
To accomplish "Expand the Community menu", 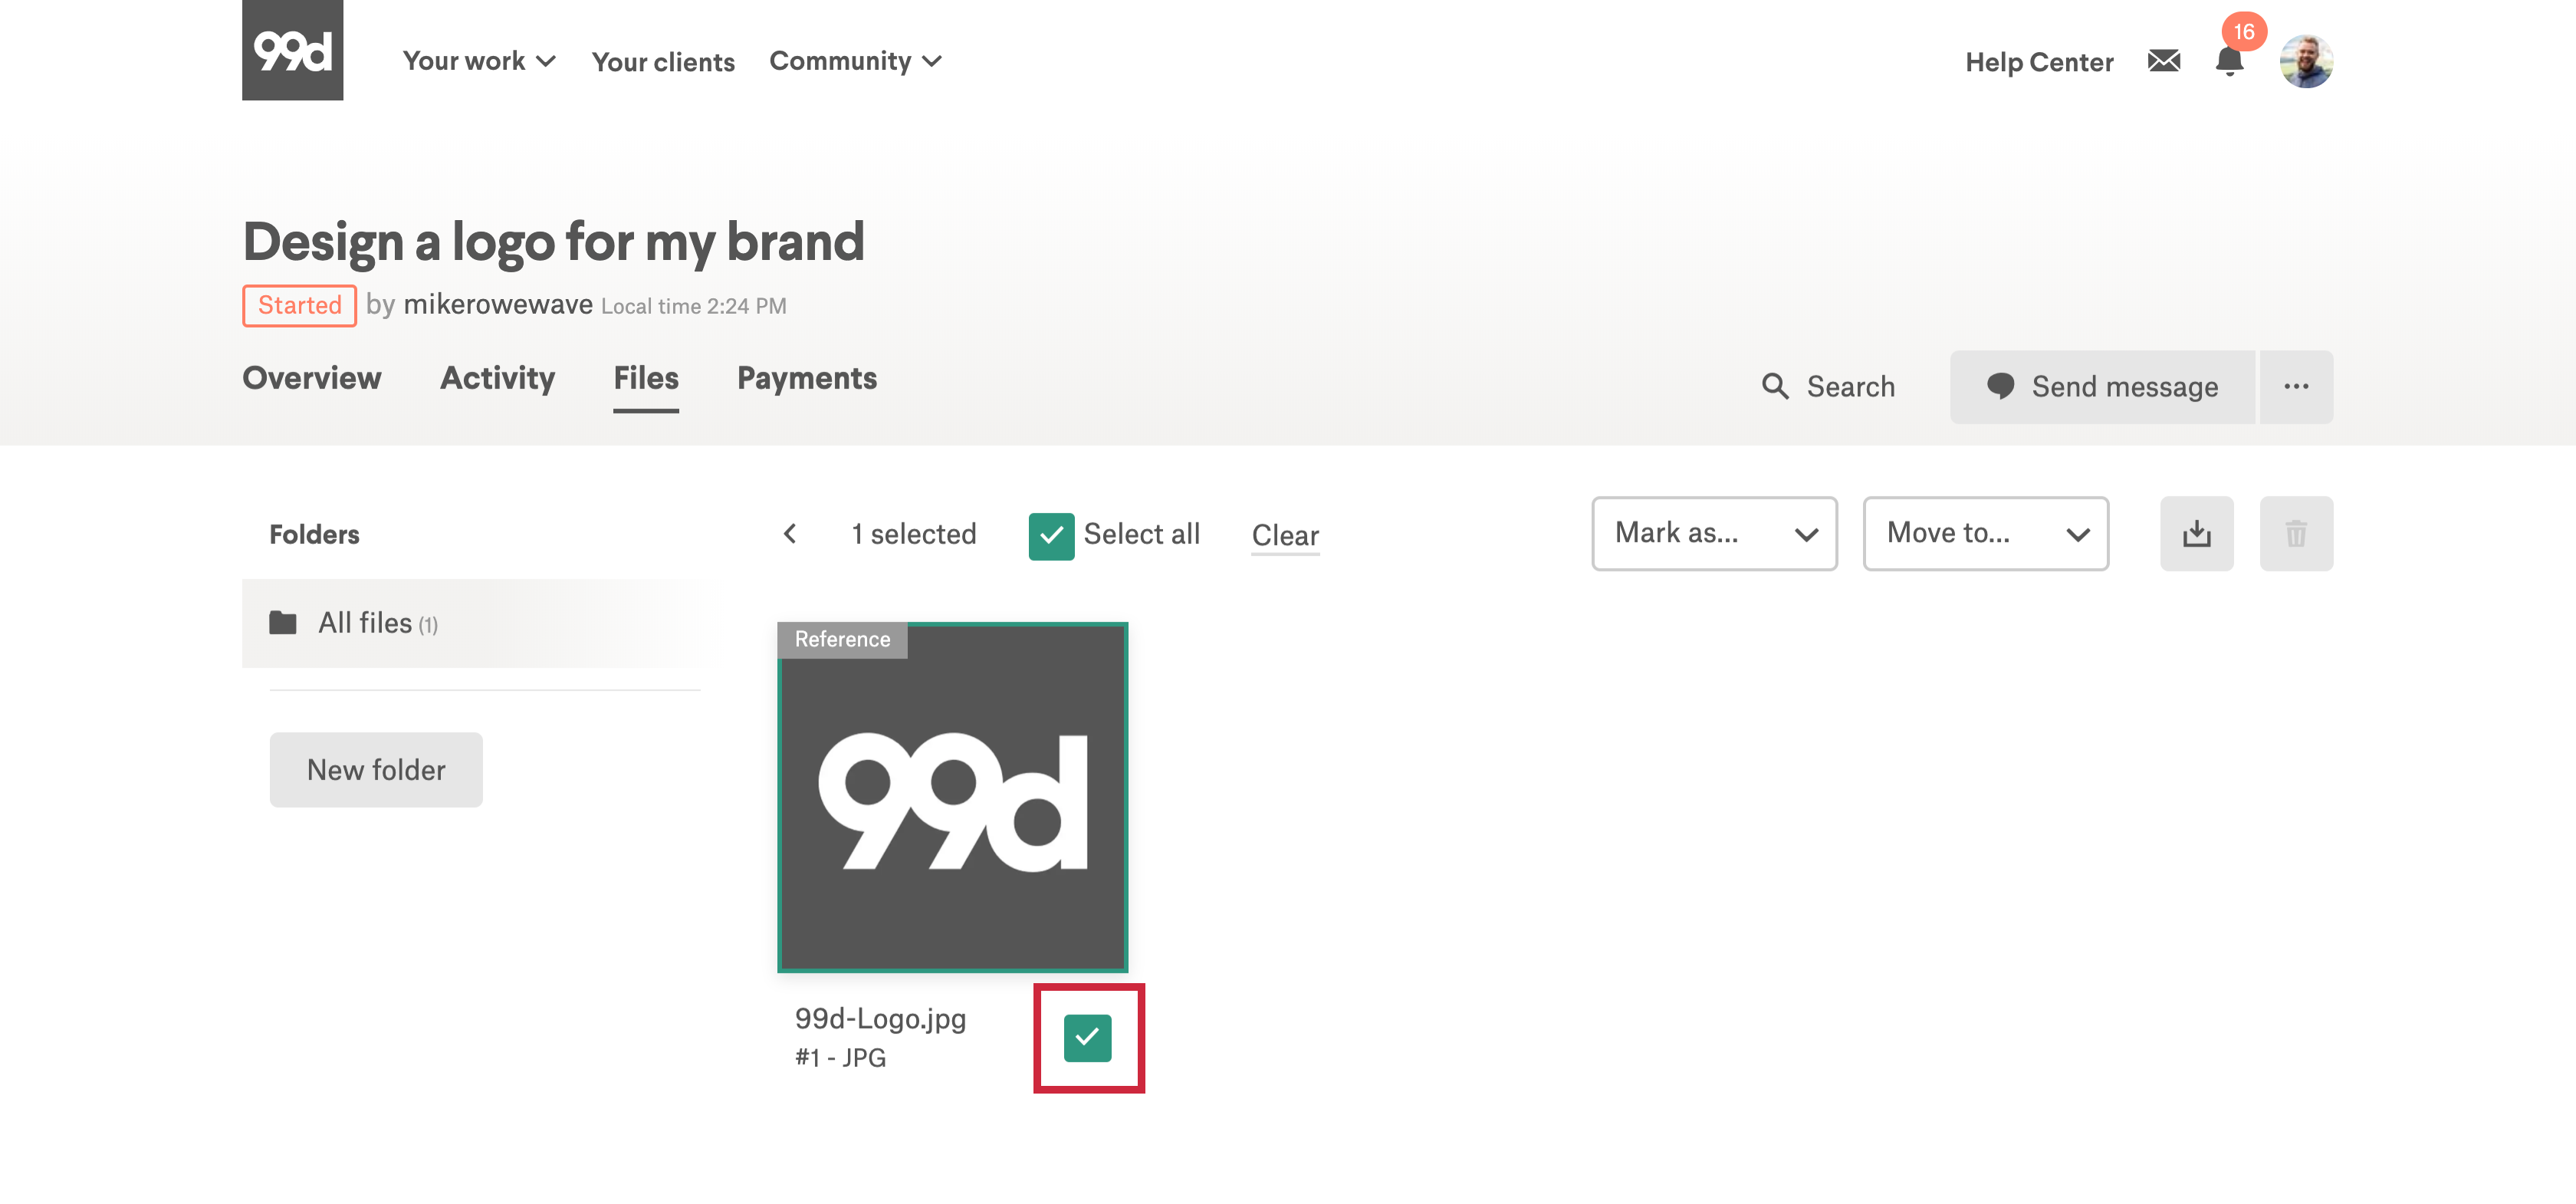I will (x=855, y=61).
